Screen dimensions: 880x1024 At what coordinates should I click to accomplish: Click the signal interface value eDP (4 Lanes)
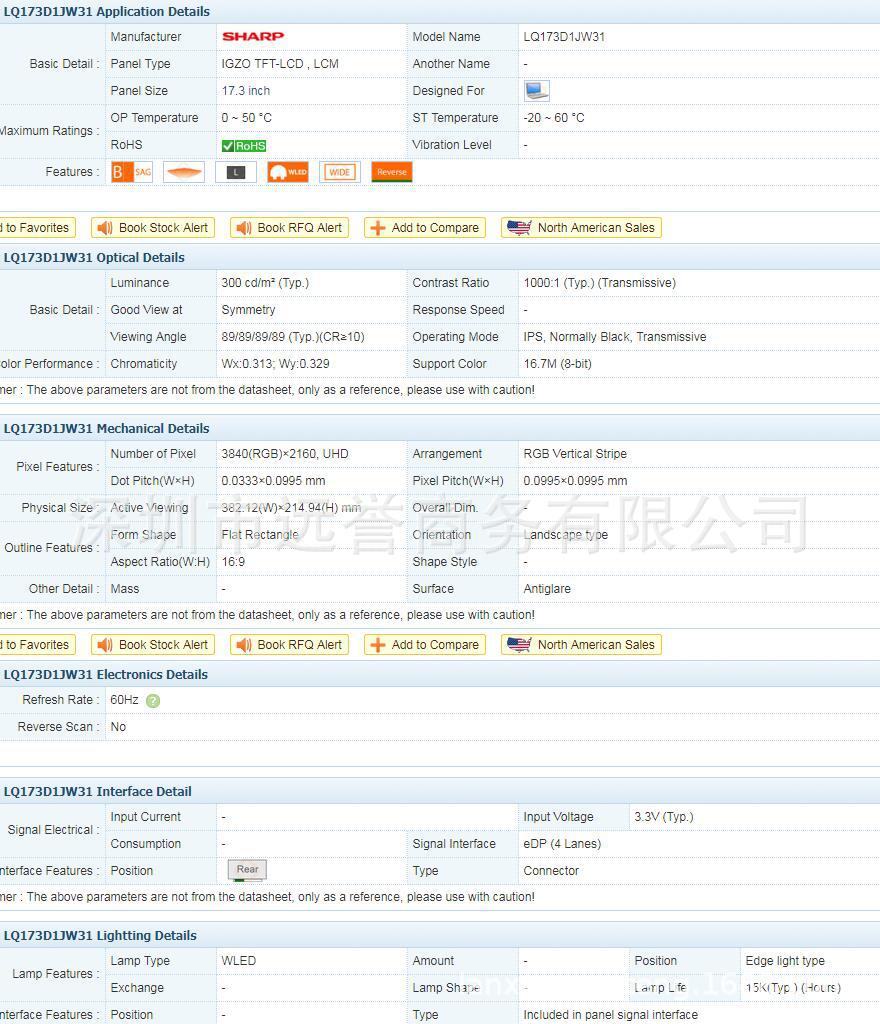(x=562, y=844)
